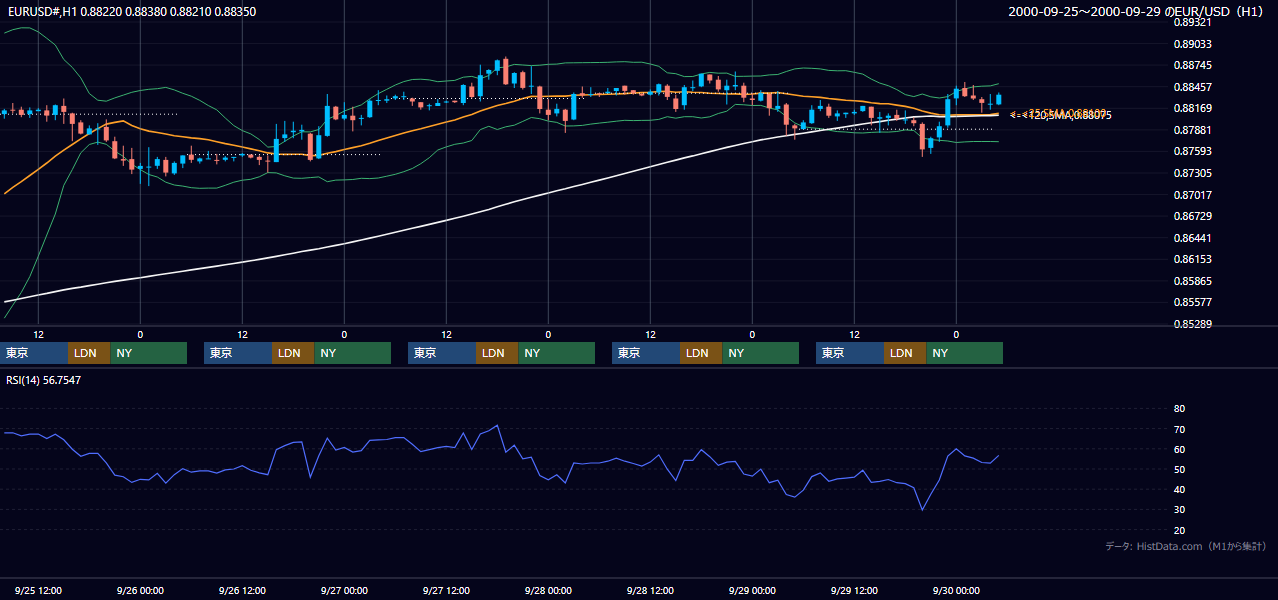Click price axis label 0.89321
The image size is (1278, 600).
pyautogui.click(x=1192, y=22)
